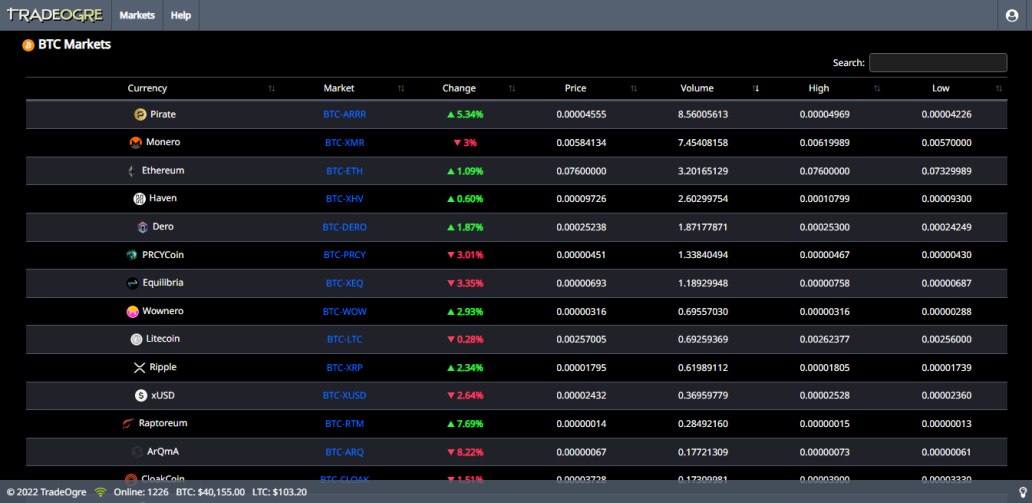Viewport: 1032px width, 503px height.
Task: Open the Help menu
Action: (181, 15)
